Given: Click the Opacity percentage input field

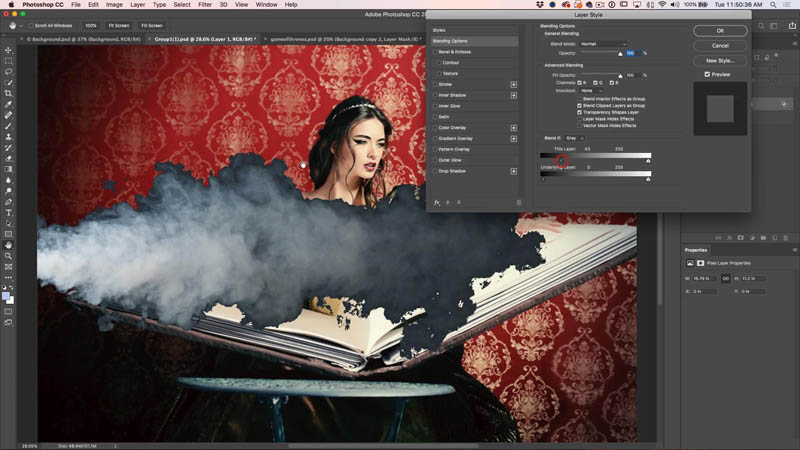Looking at the screenshot, I should [x=633, y=53].
